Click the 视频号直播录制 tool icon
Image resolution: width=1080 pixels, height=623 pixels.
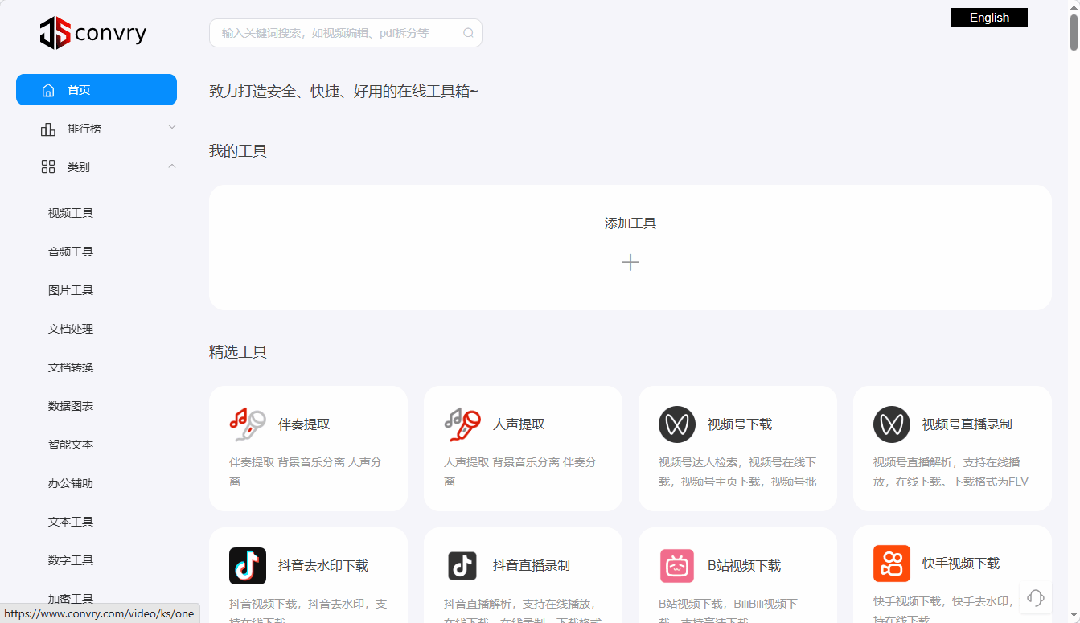coord(891,423)
